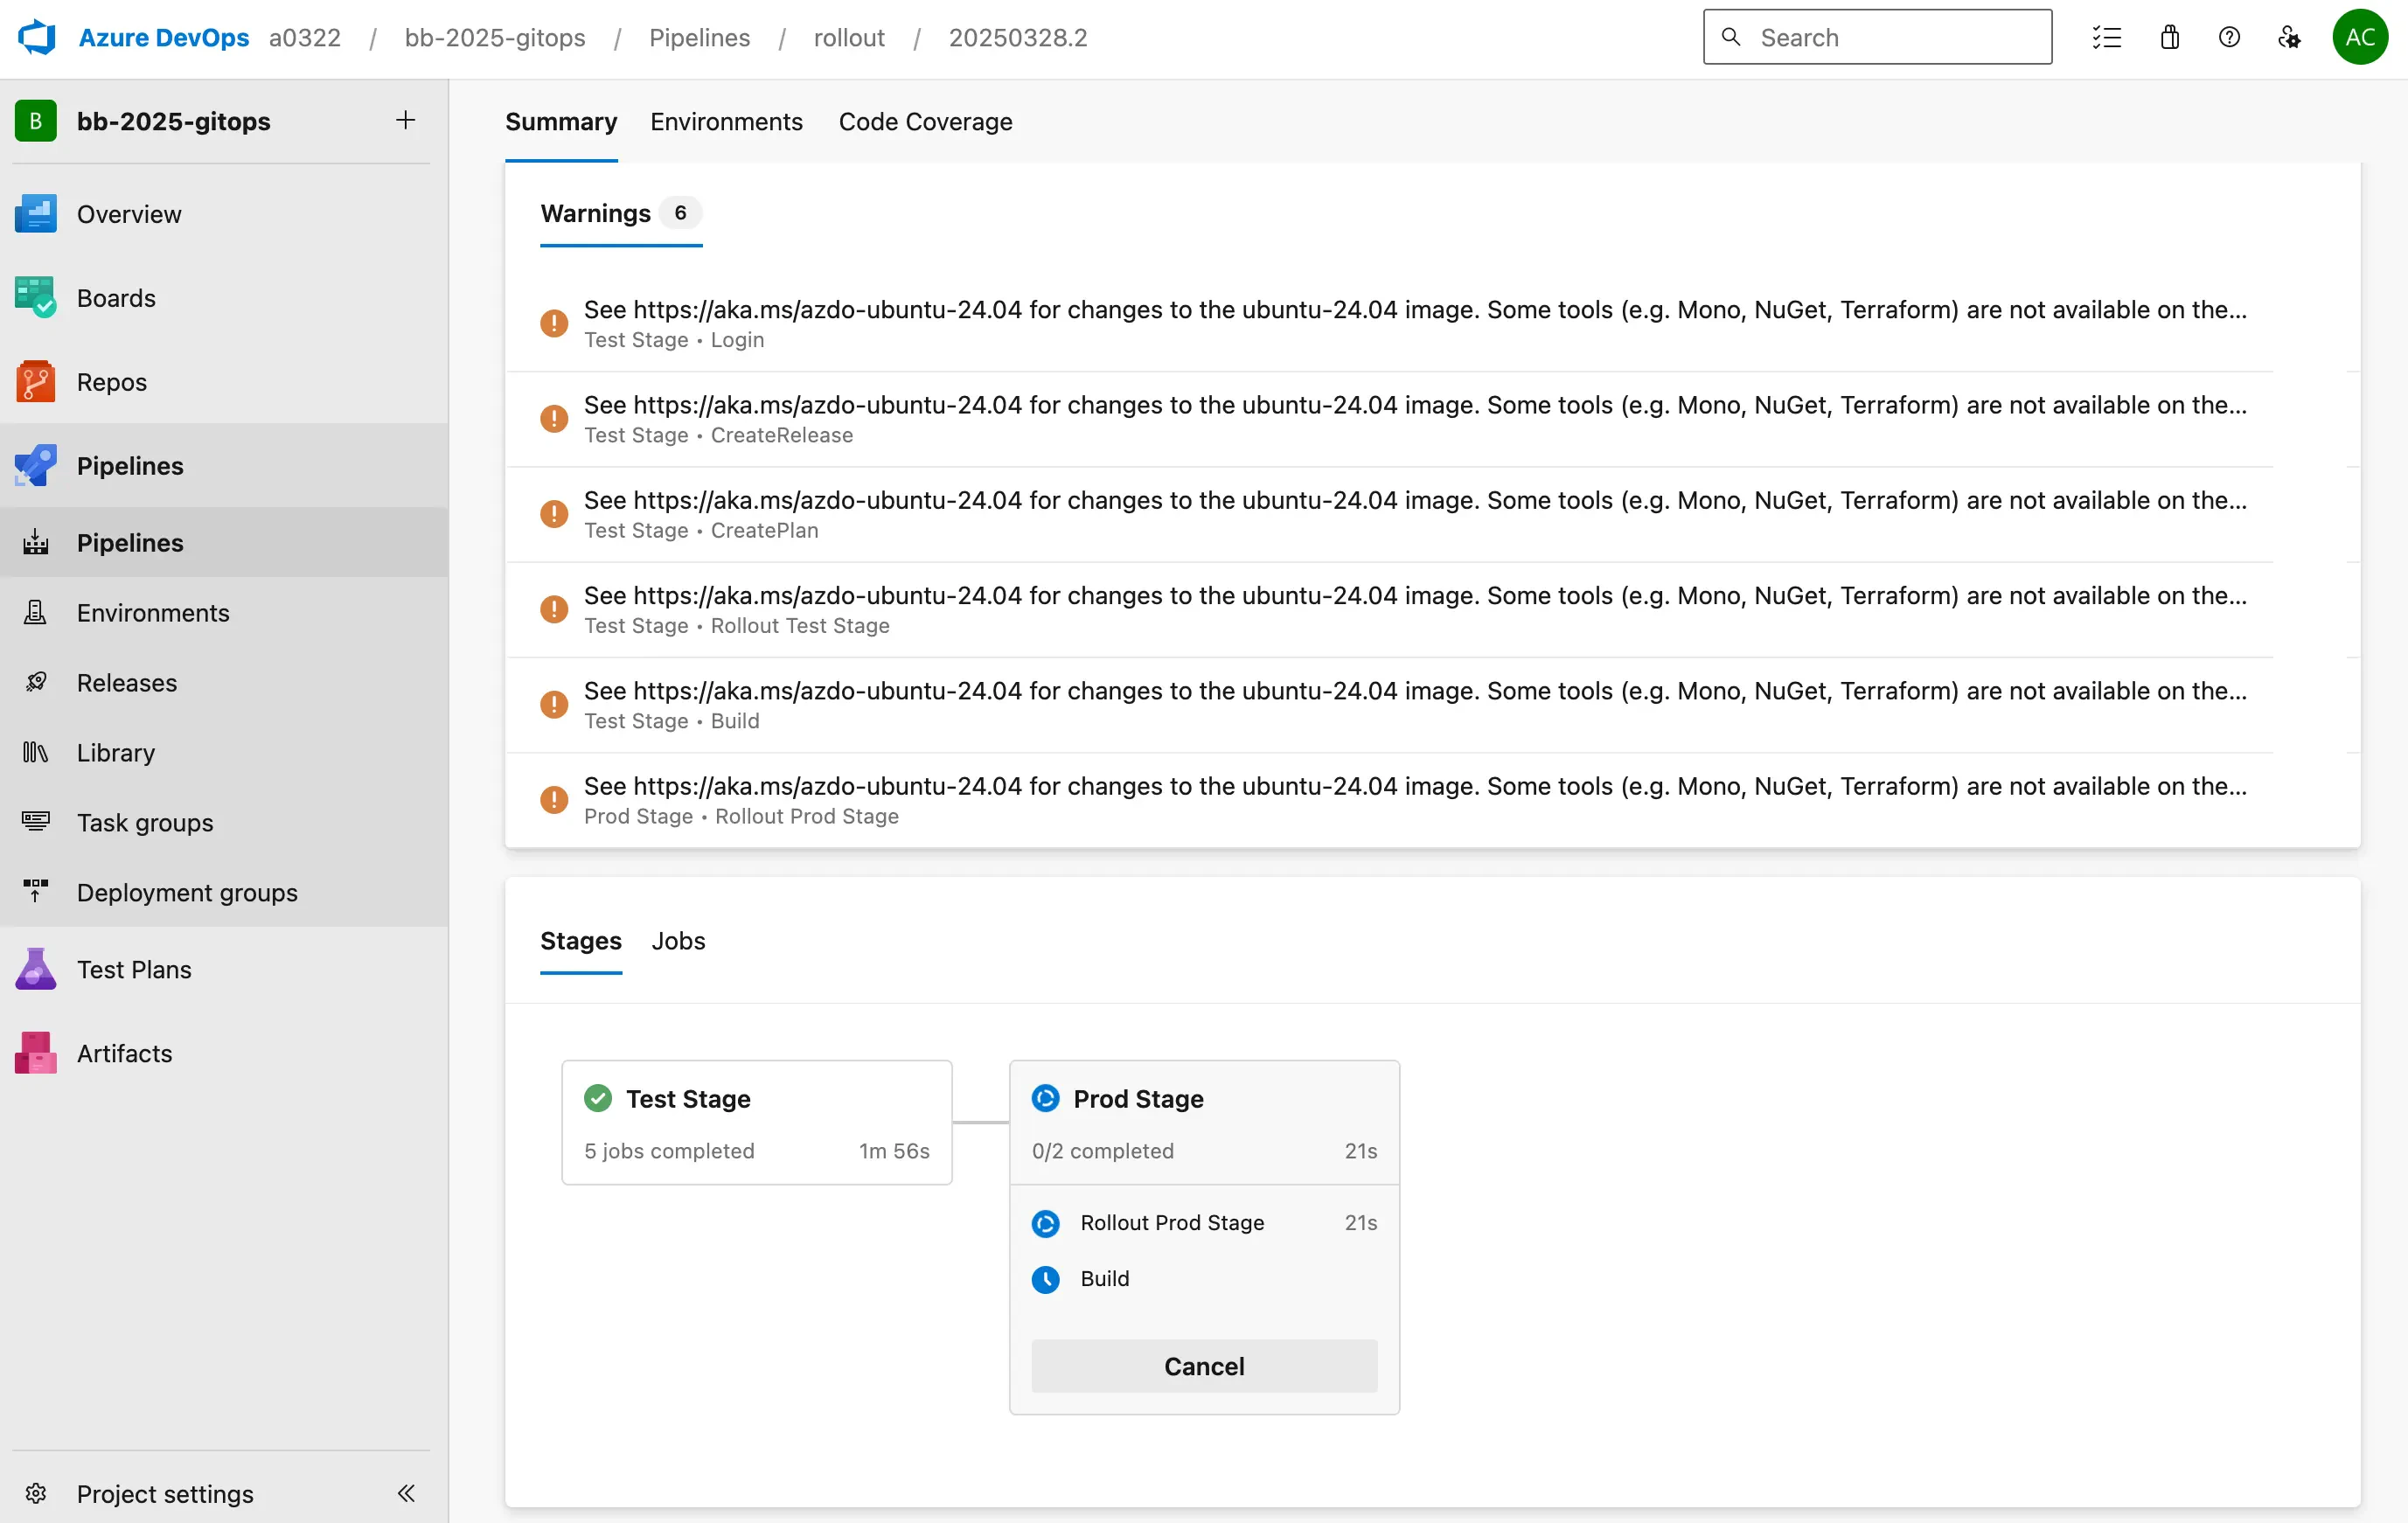Open the user settings icon
2408x1523 pixels.
[2289, 38]
